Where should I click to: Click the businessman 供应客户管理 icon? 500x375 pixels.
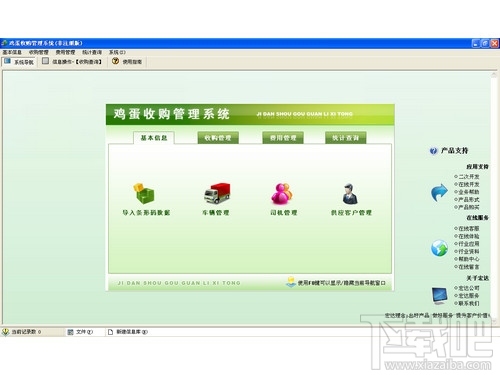coord(350,193)
